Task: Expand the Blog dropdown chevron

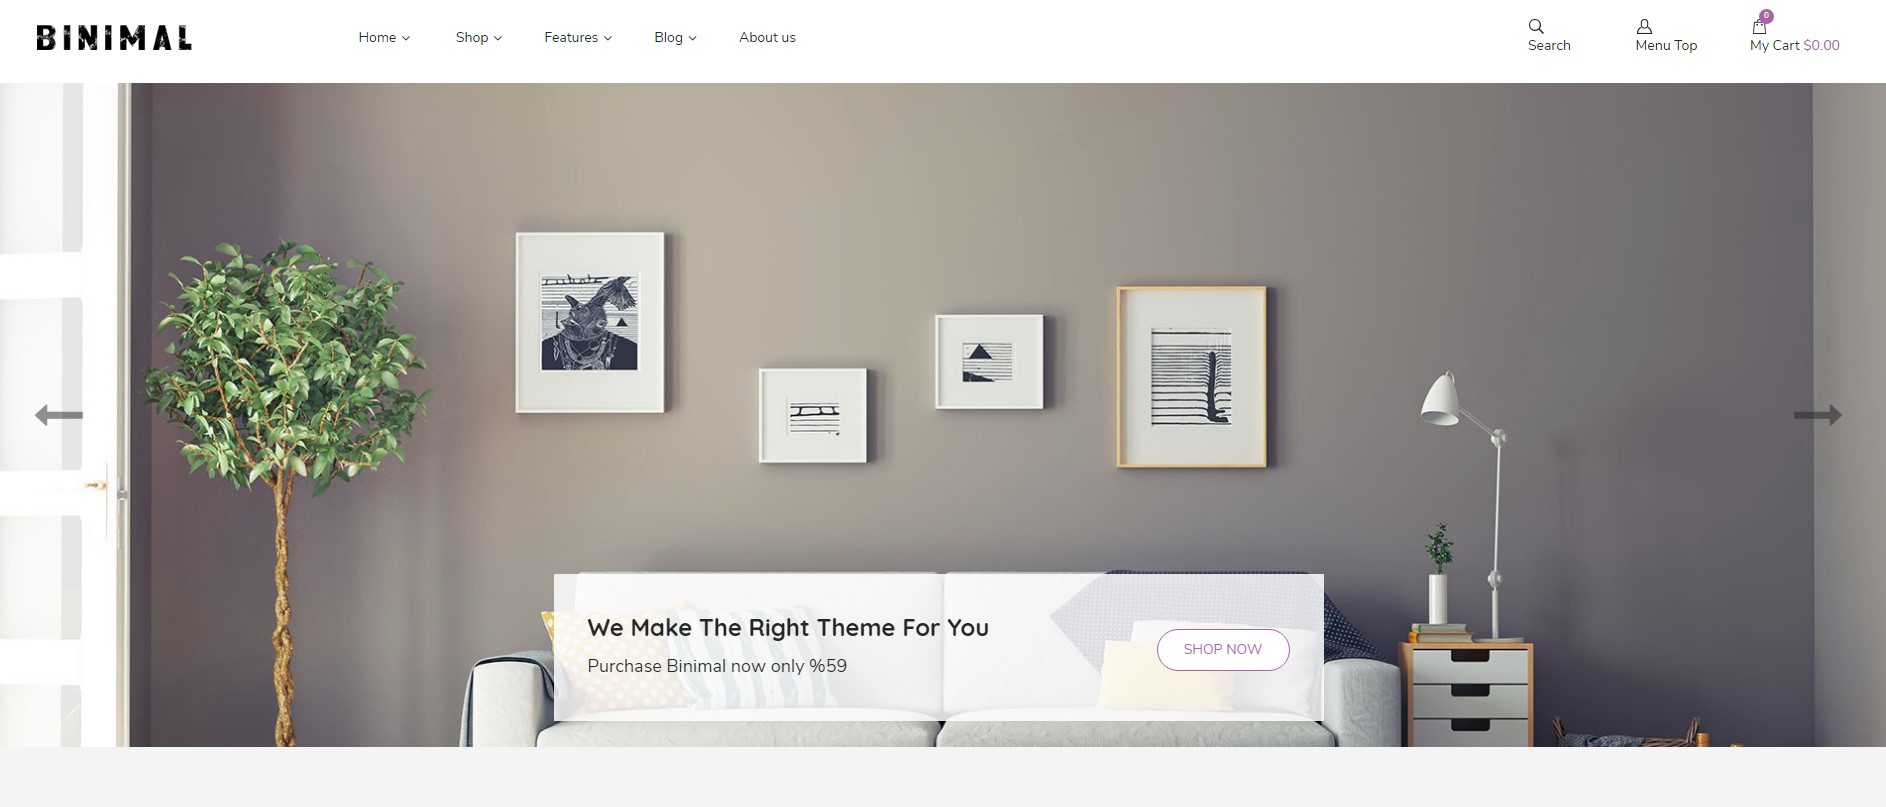Action: [692, 38]
